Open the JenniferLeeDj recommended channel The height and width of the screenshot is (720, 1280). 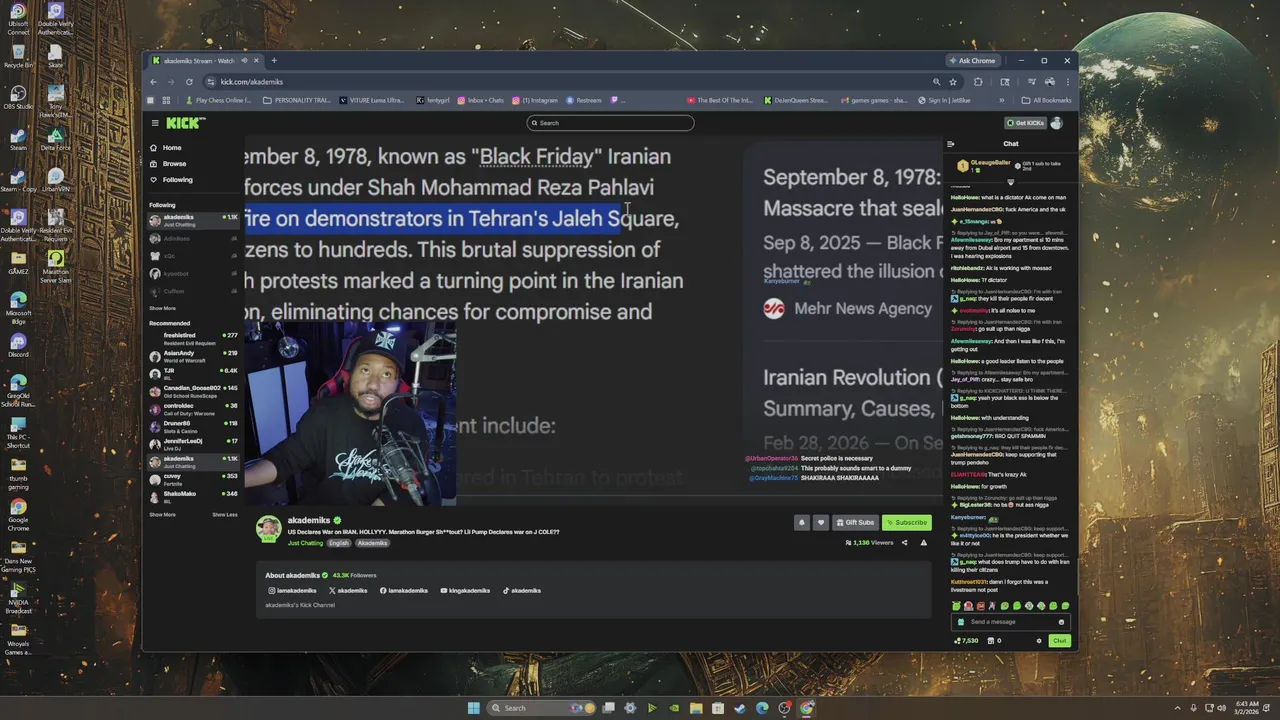pyautogui.click(x=193, y=443)
